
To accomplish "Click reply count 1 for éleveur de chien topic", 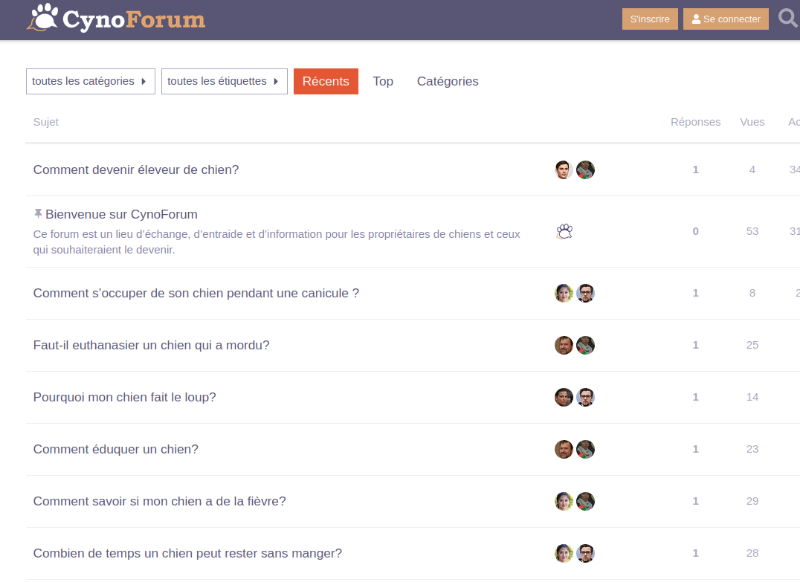I will pyautogui.click(x=695, y=169).
